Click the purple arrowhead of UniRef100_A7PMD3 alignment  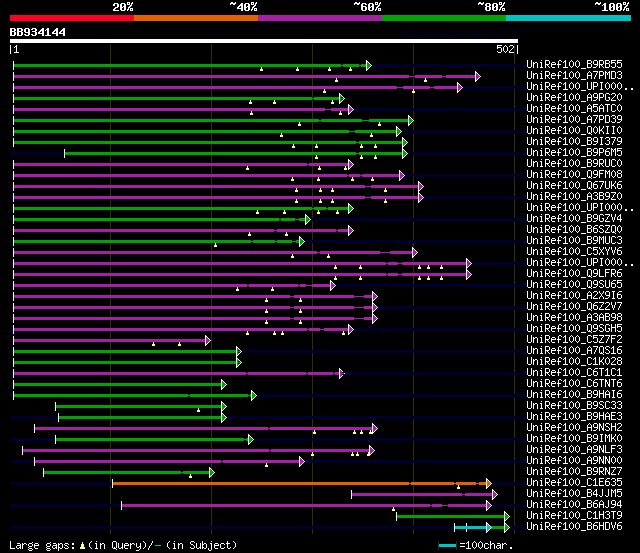(x=478, y=76)
